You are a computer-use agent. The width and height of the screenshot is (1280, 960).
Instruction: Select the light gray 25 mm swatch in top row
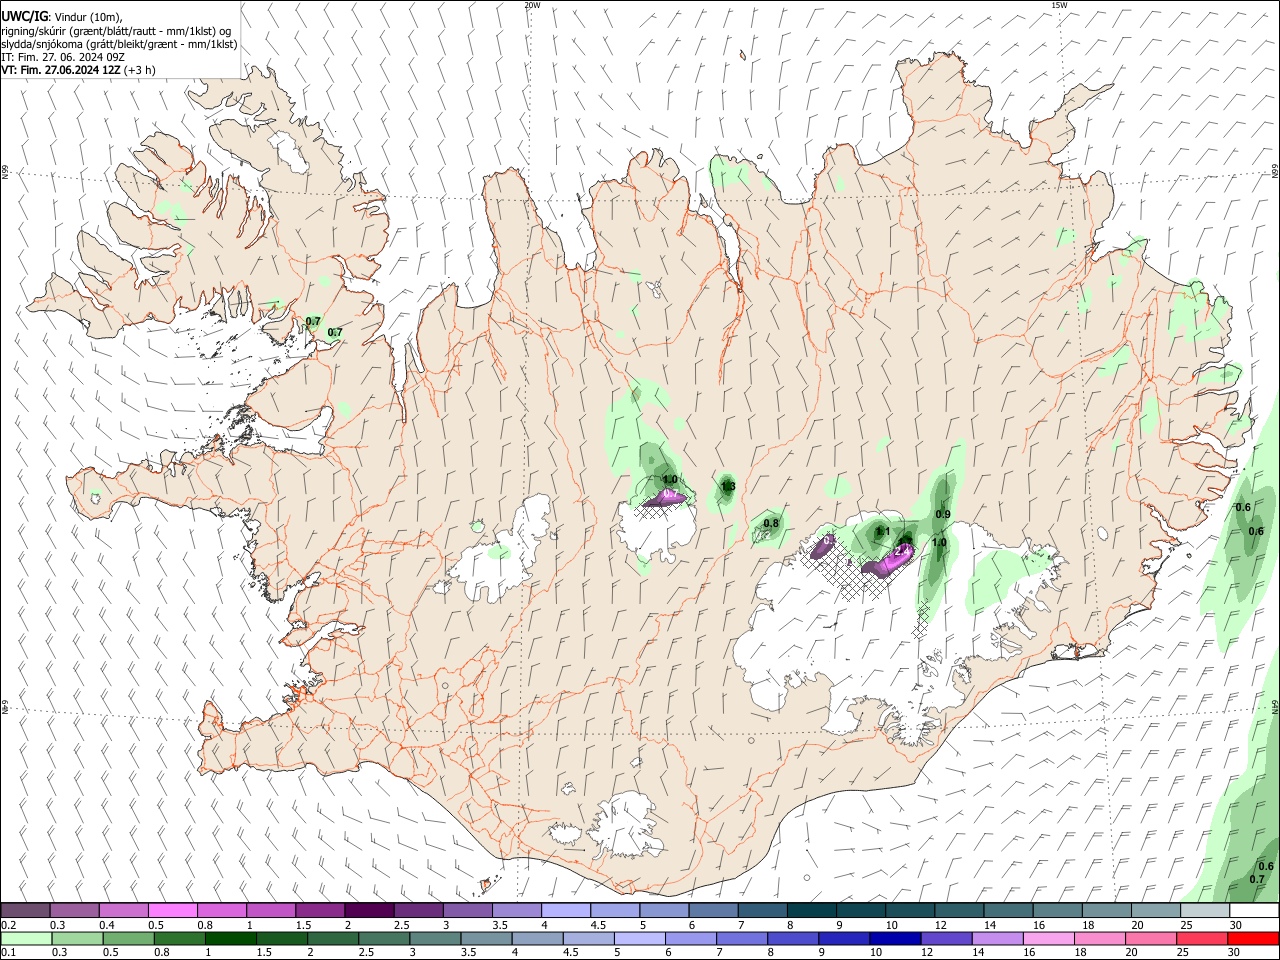(1204, 910)
